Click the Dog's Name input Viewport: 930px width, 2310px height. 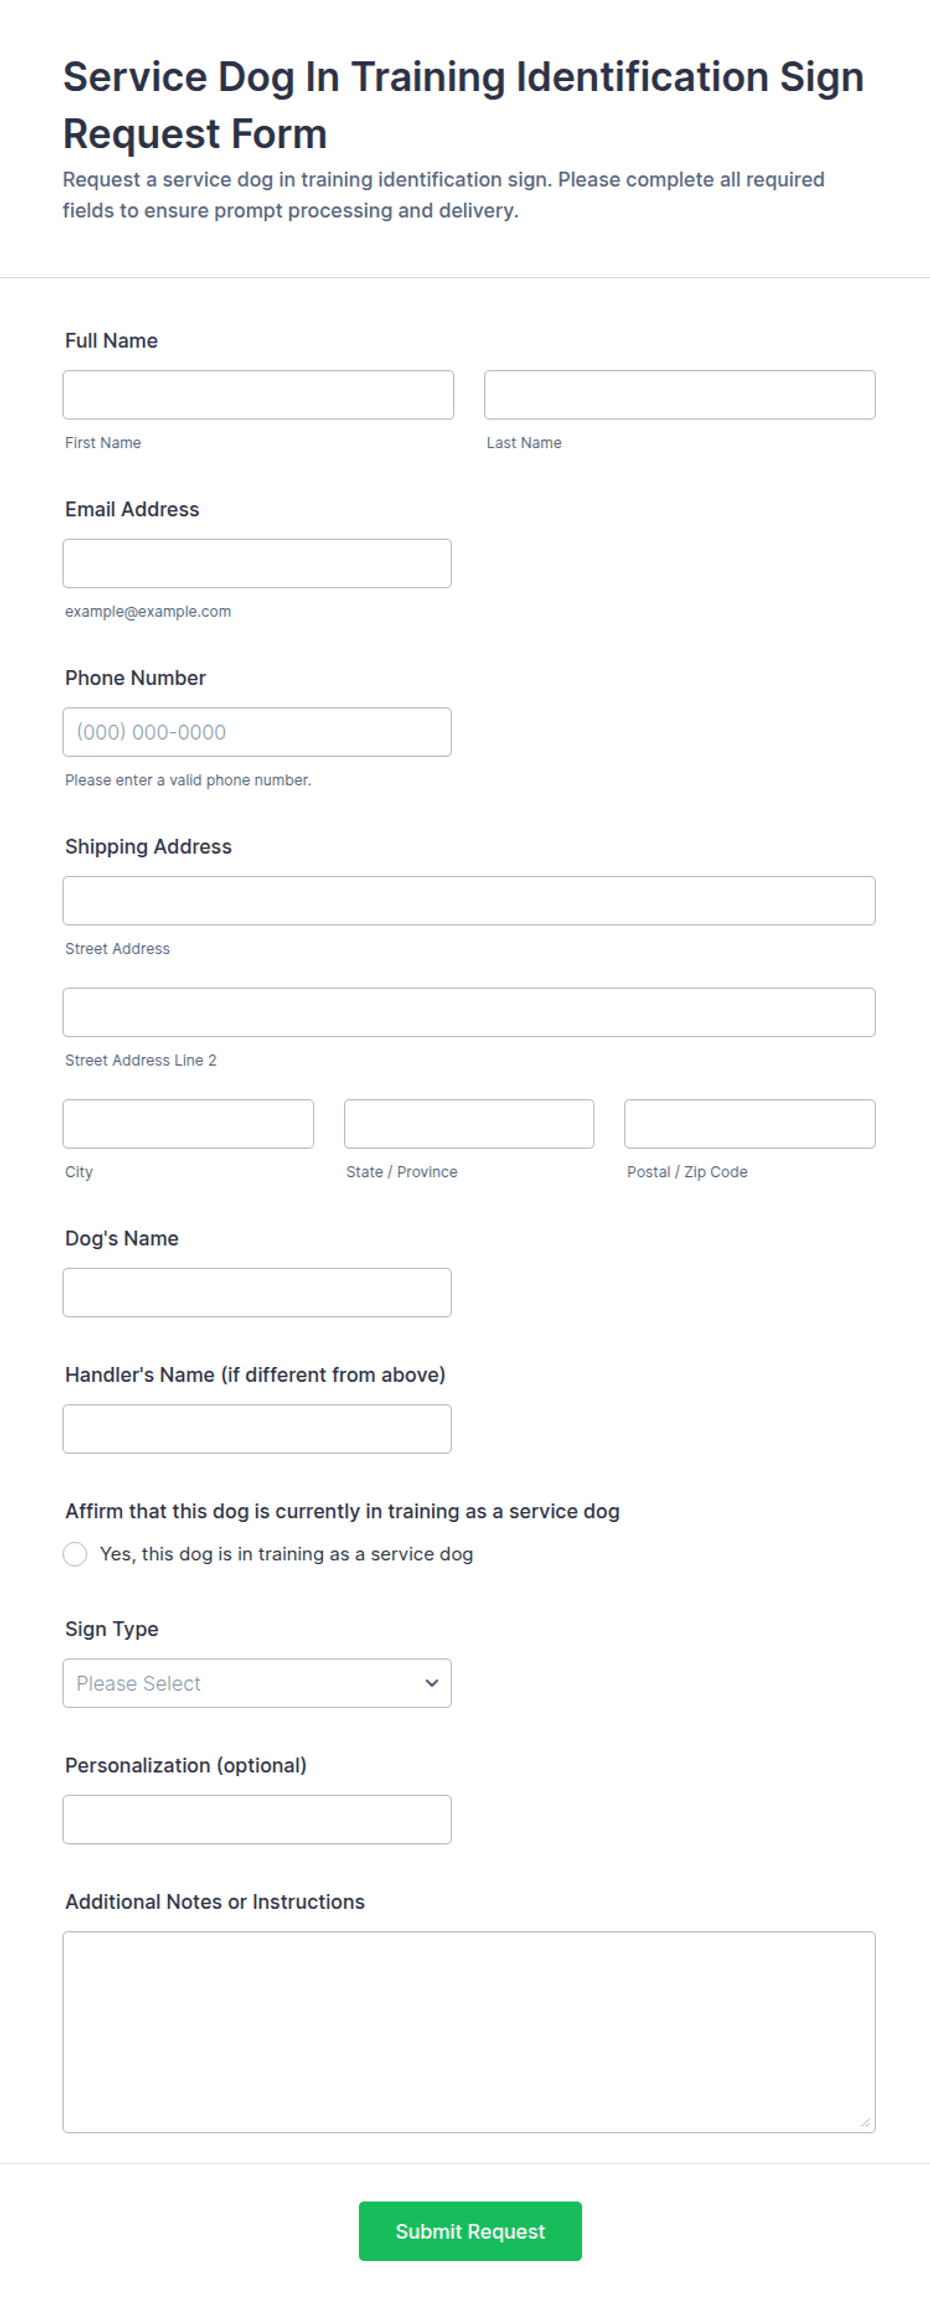point(257,1293)
